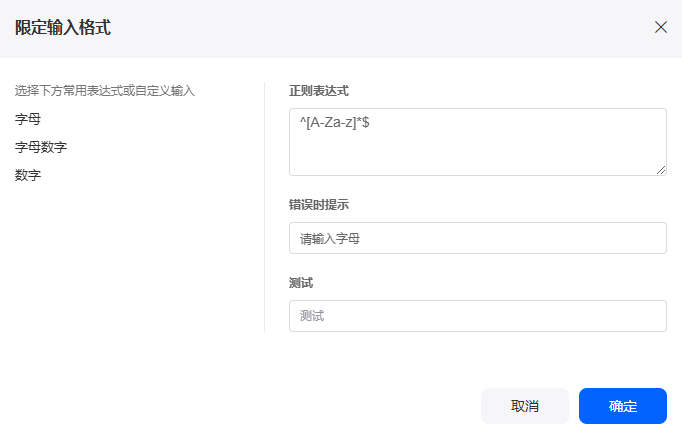Select the 字母 preset expression
Viewport: 682px width, 432px height.
28,119
